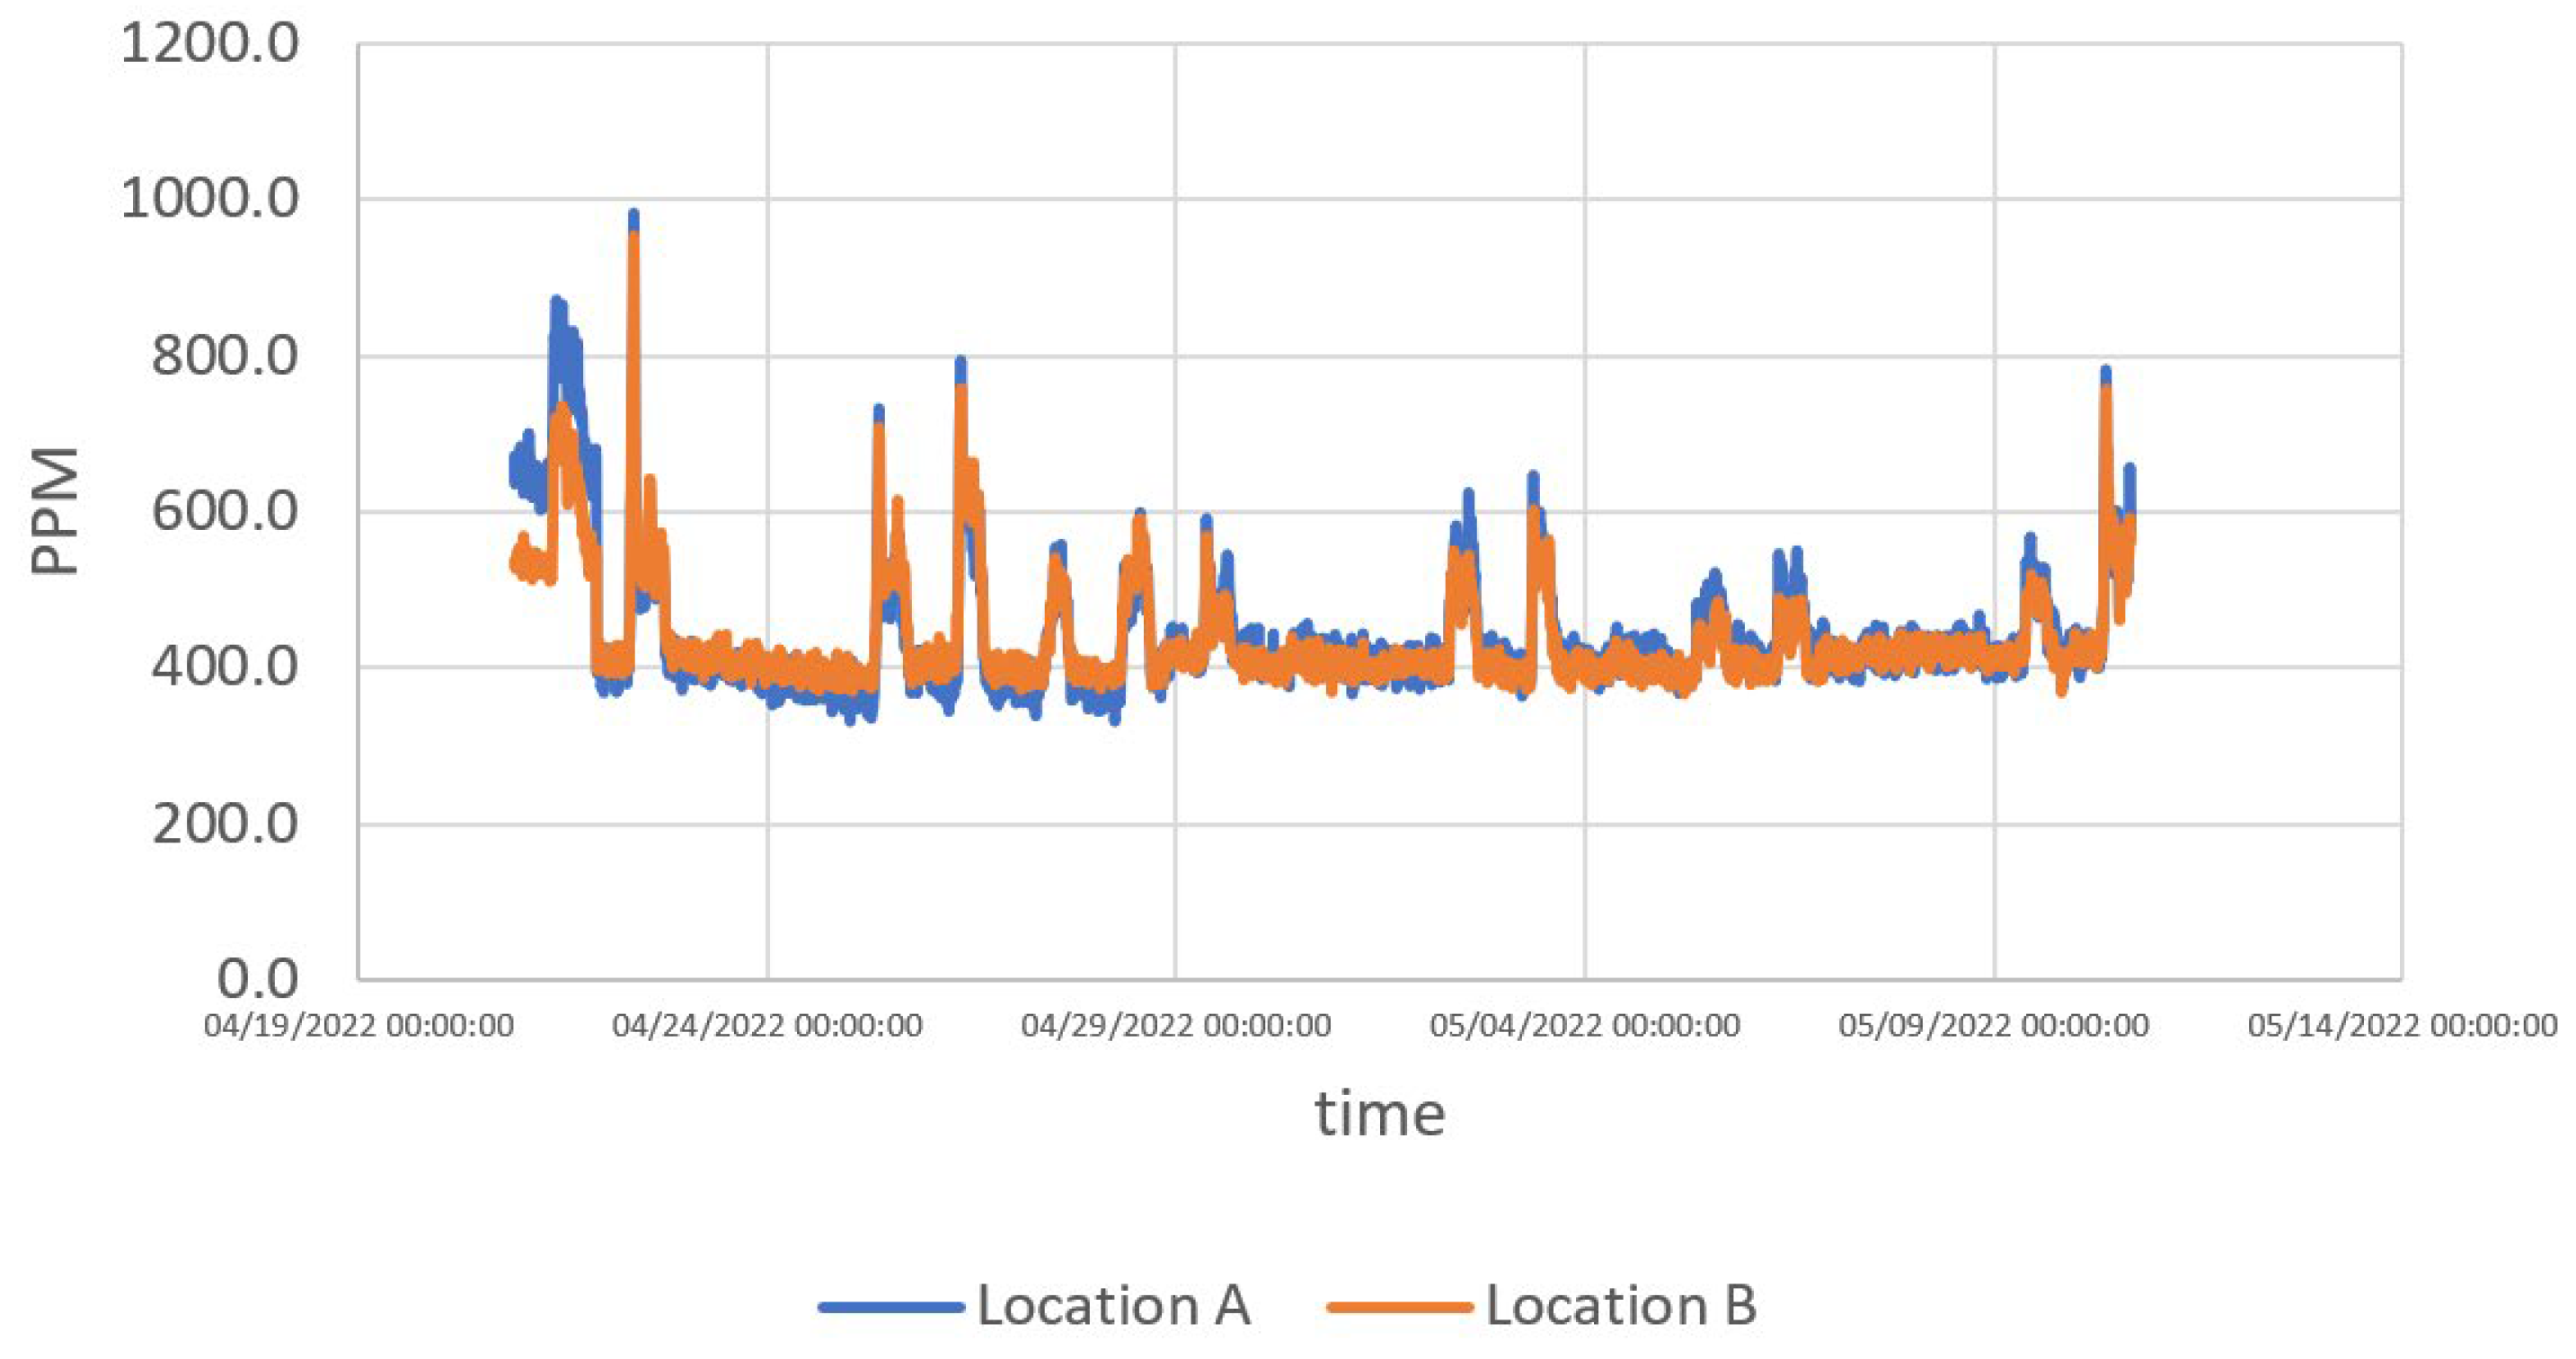
Task: Click the time x-axis title
Action: 1379,1114
